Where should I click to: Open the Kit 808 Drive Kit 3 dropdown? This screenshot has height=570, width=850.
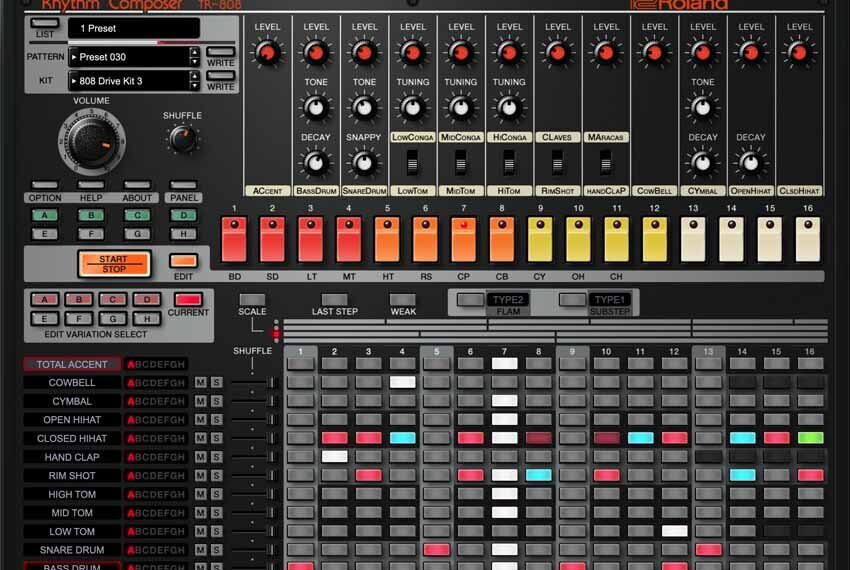coord(129,81)
